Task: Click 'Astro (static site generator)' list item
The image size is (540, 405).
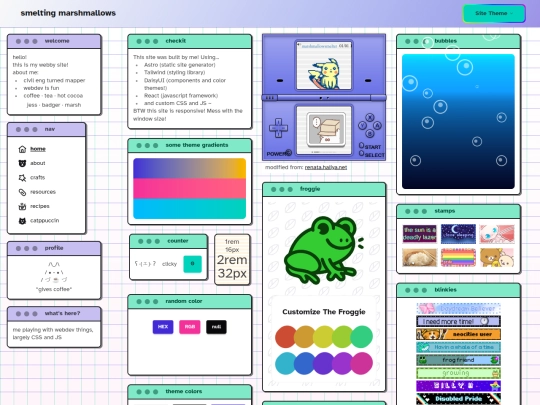Action: point(179,65)
